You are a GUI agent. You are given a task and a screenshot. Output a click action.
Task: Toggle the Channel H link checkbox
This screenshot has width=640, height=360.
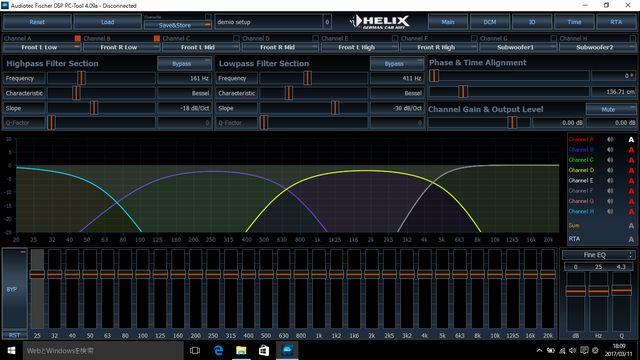(x=633, y=38)
